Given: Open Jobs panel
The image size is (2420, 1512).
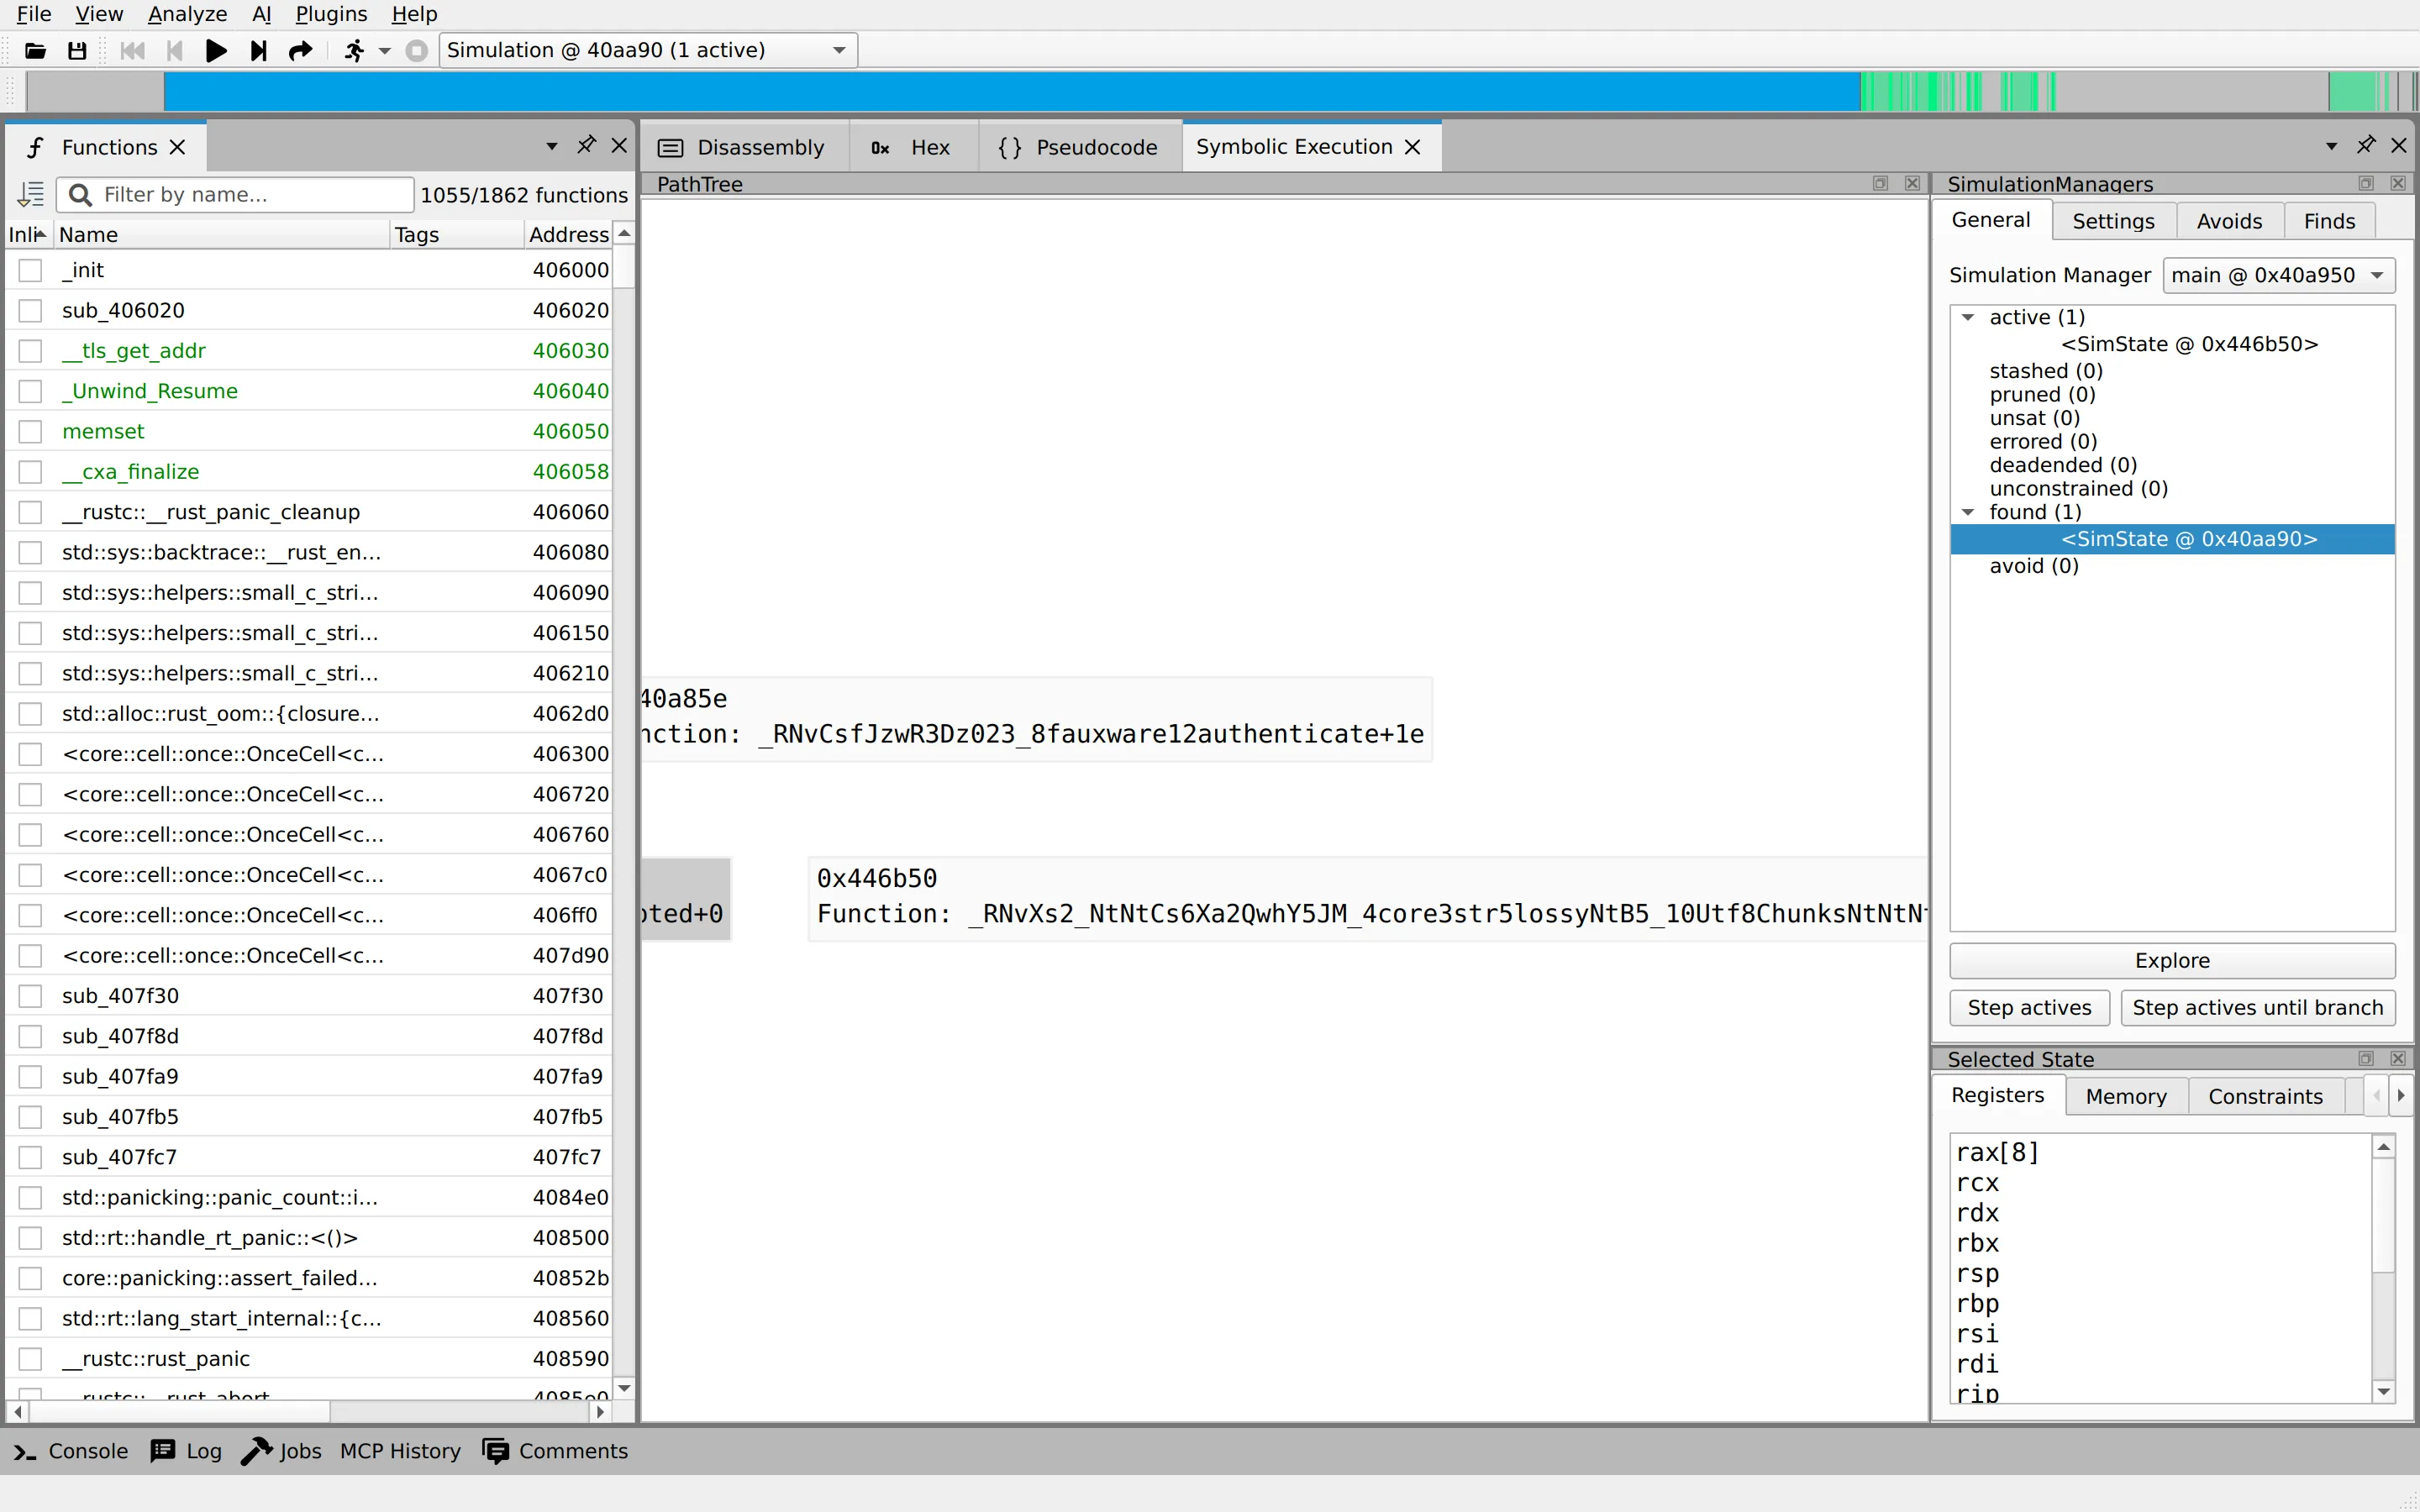Looking at the screenshot, I should [282, 1451].
